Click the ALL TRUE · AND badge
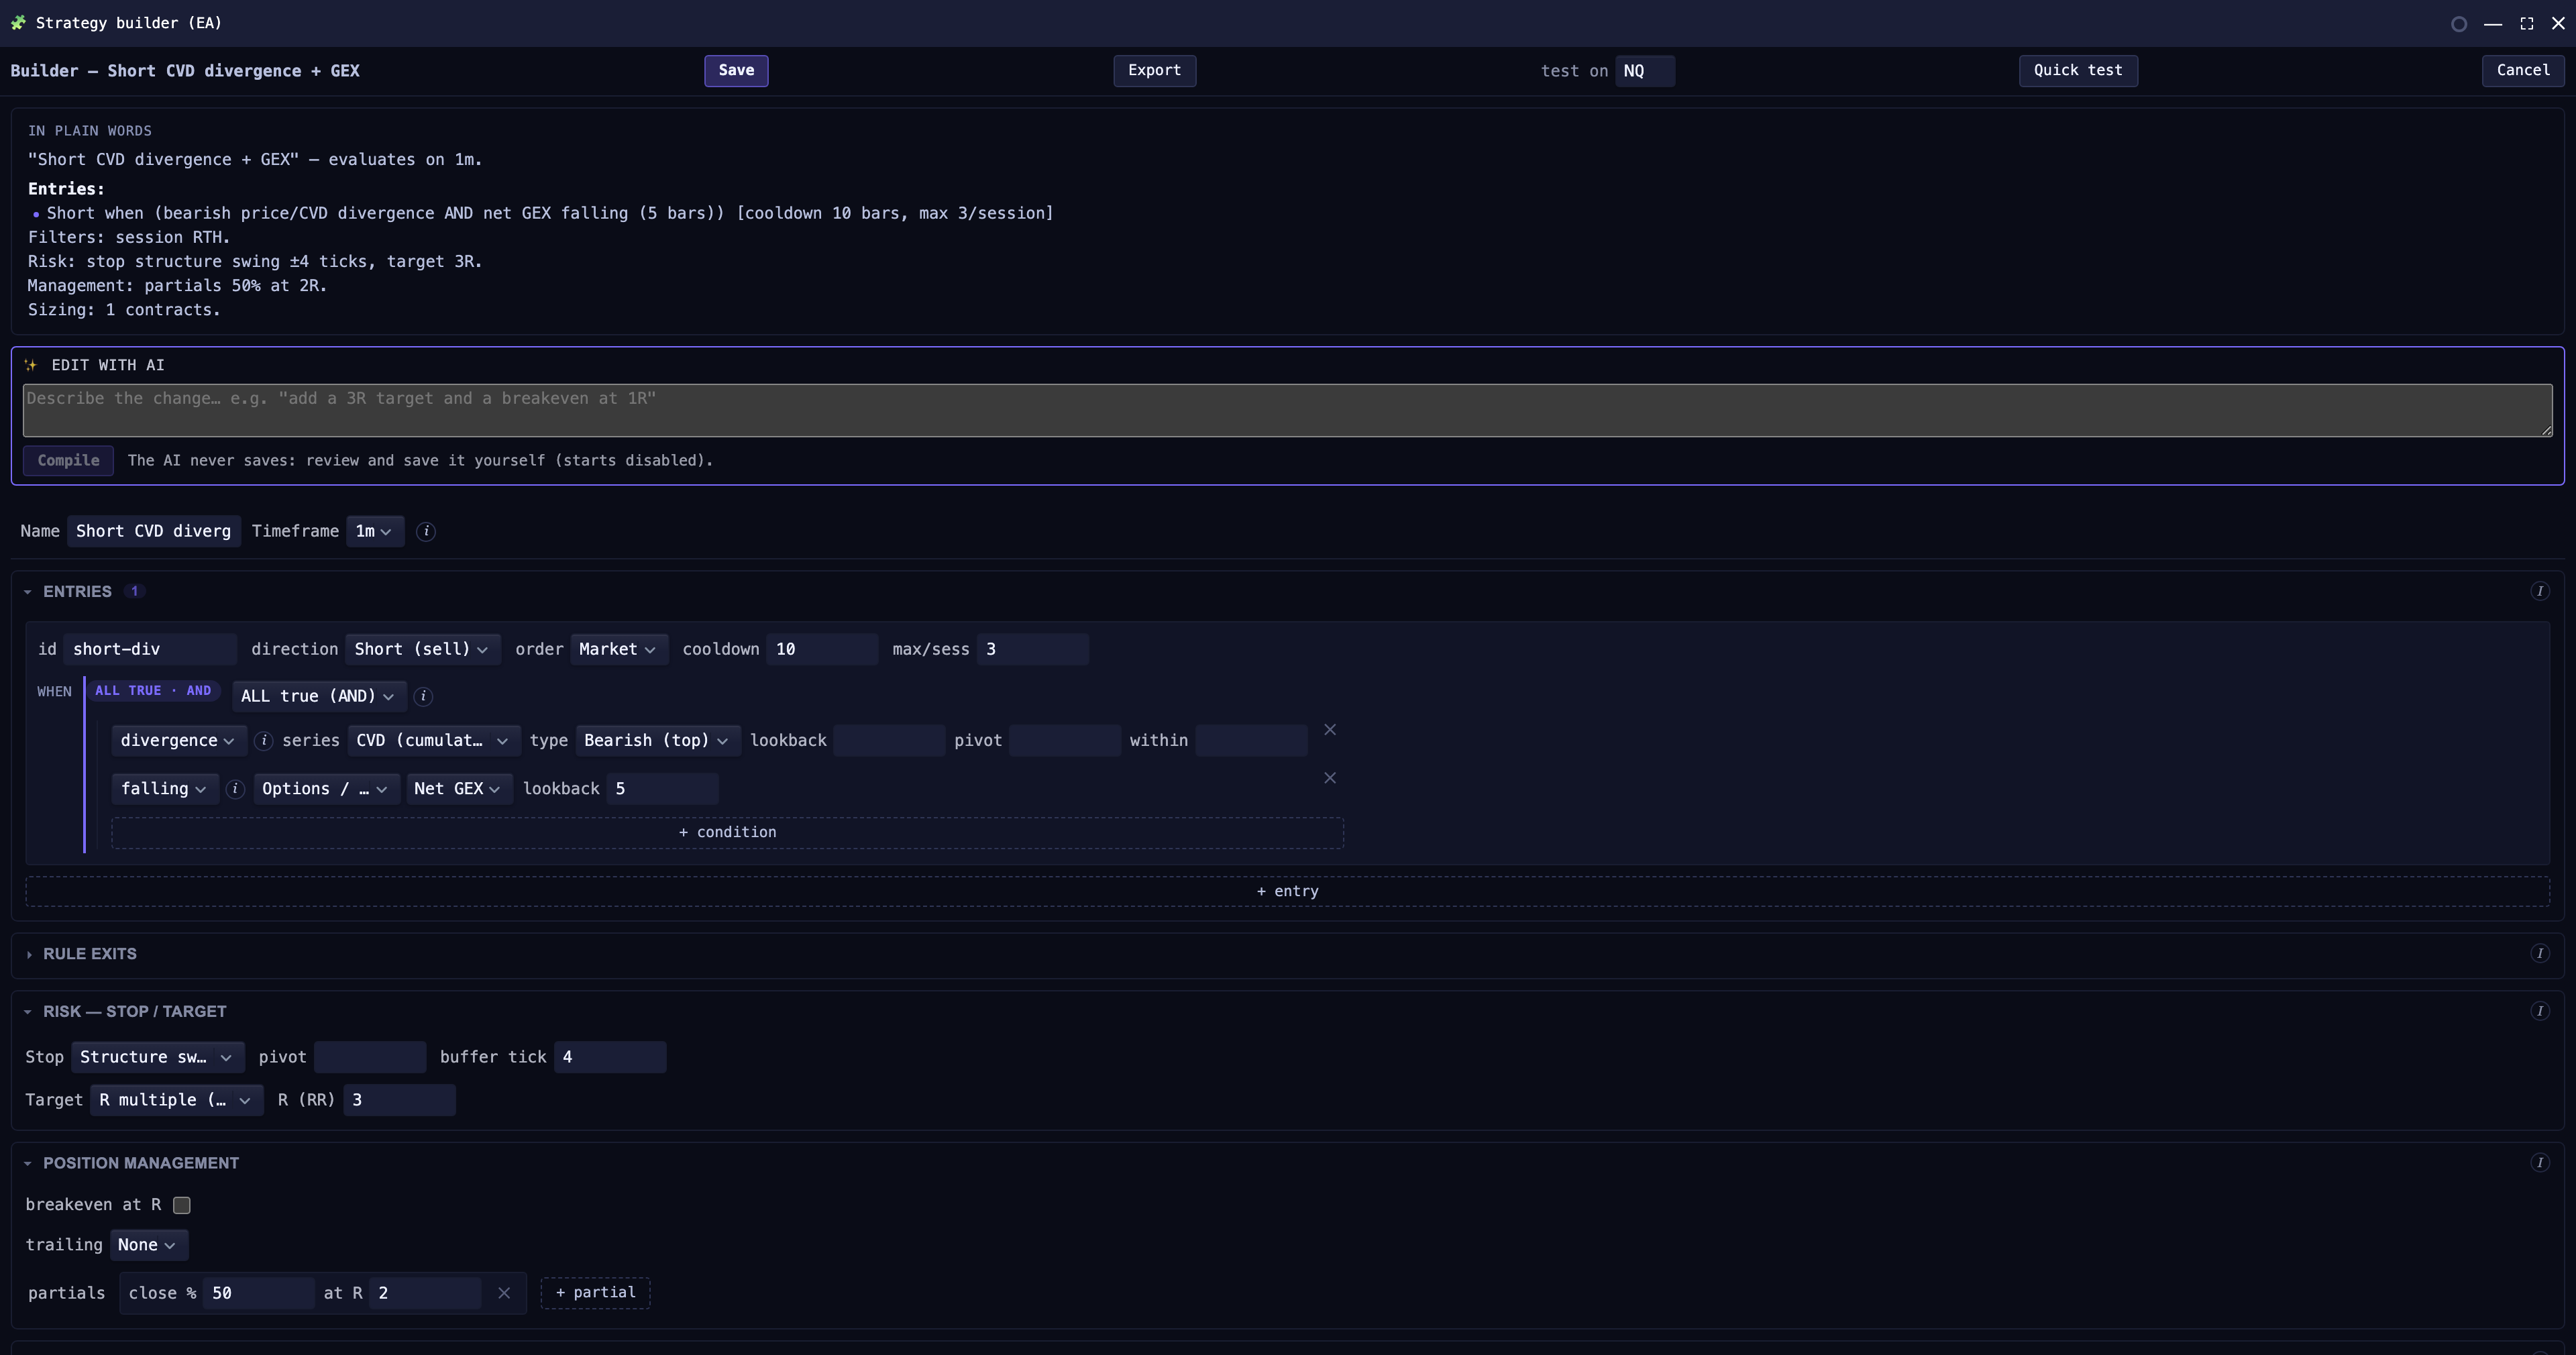The height and width of the screenshot is (1355, 2576). (x=153, y=691)
